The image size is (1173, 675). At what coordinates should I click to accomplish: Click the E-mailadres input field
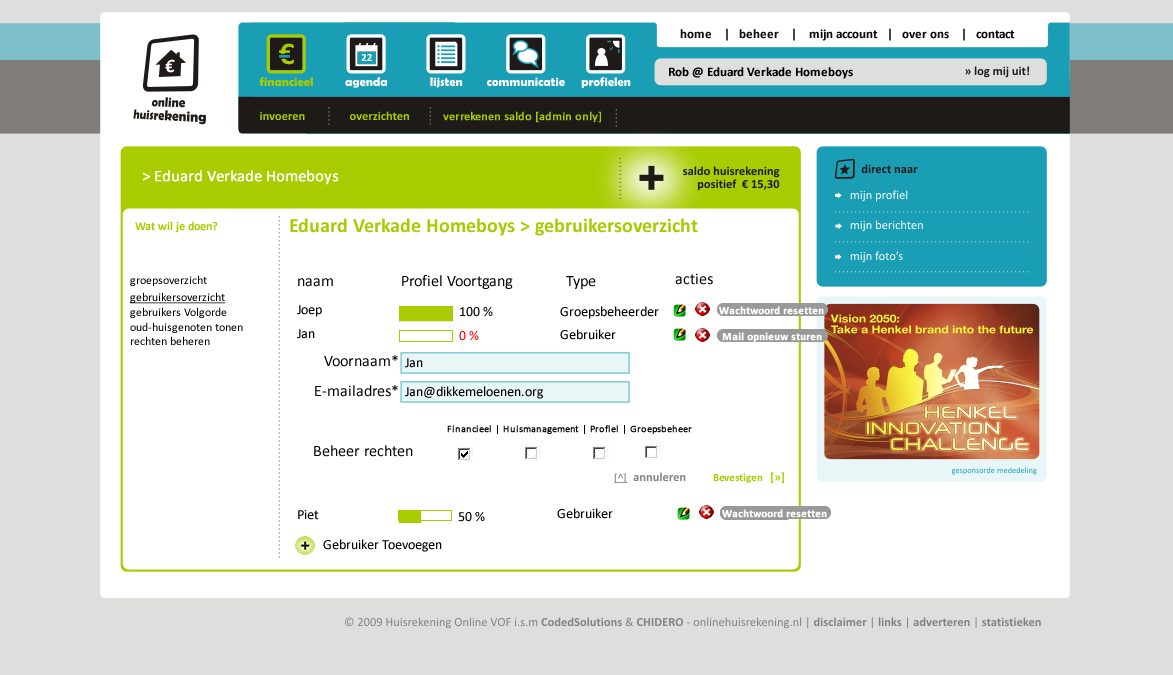coord(515,392)
